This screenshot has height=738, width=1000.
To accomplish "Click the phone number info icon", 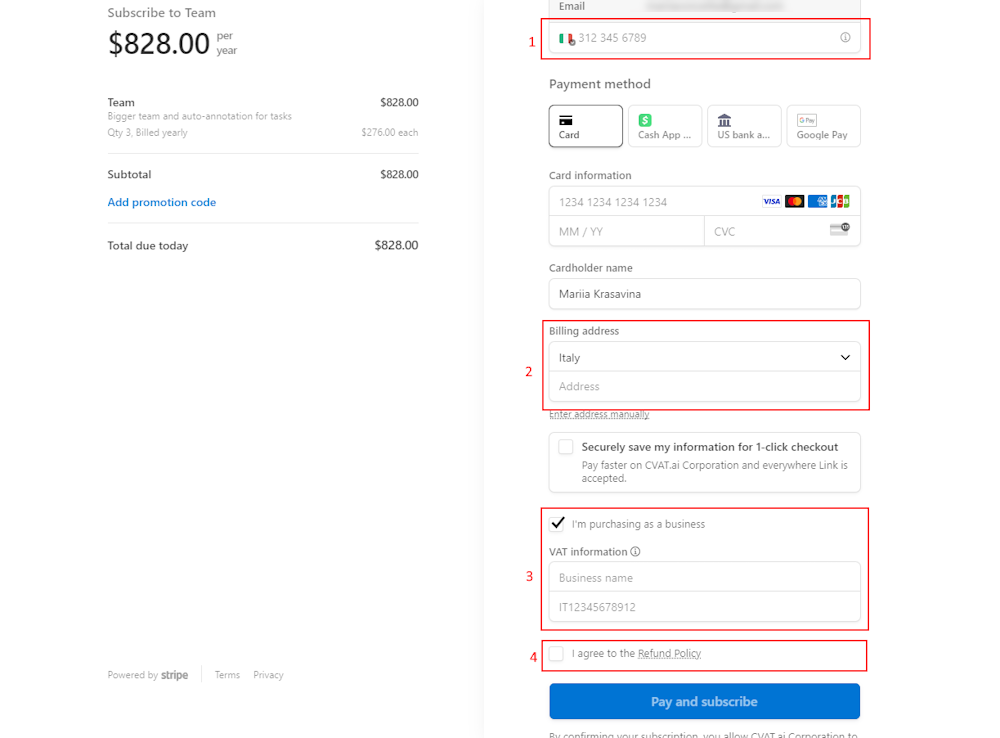I will [845, 38].
